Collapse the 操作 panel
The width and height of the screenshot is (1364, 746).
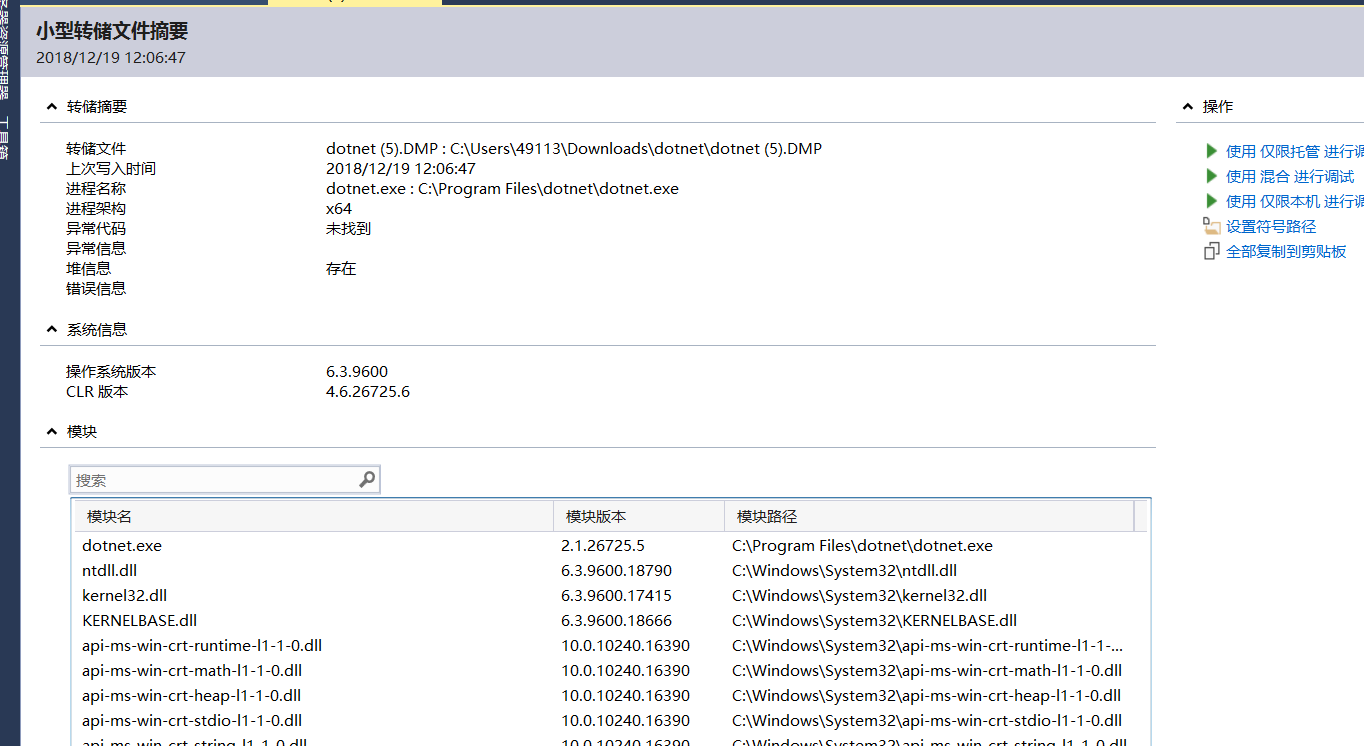tap(1188, 106)
